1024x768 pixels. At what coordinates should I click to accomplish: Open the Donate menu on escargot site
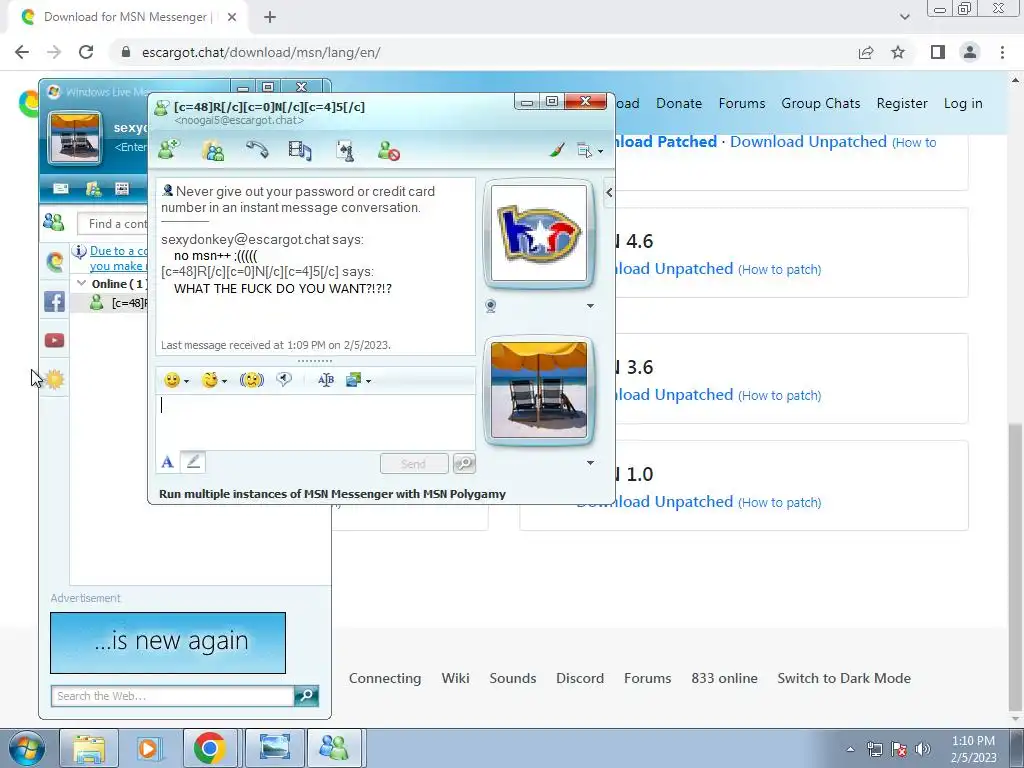coord(679,103)
